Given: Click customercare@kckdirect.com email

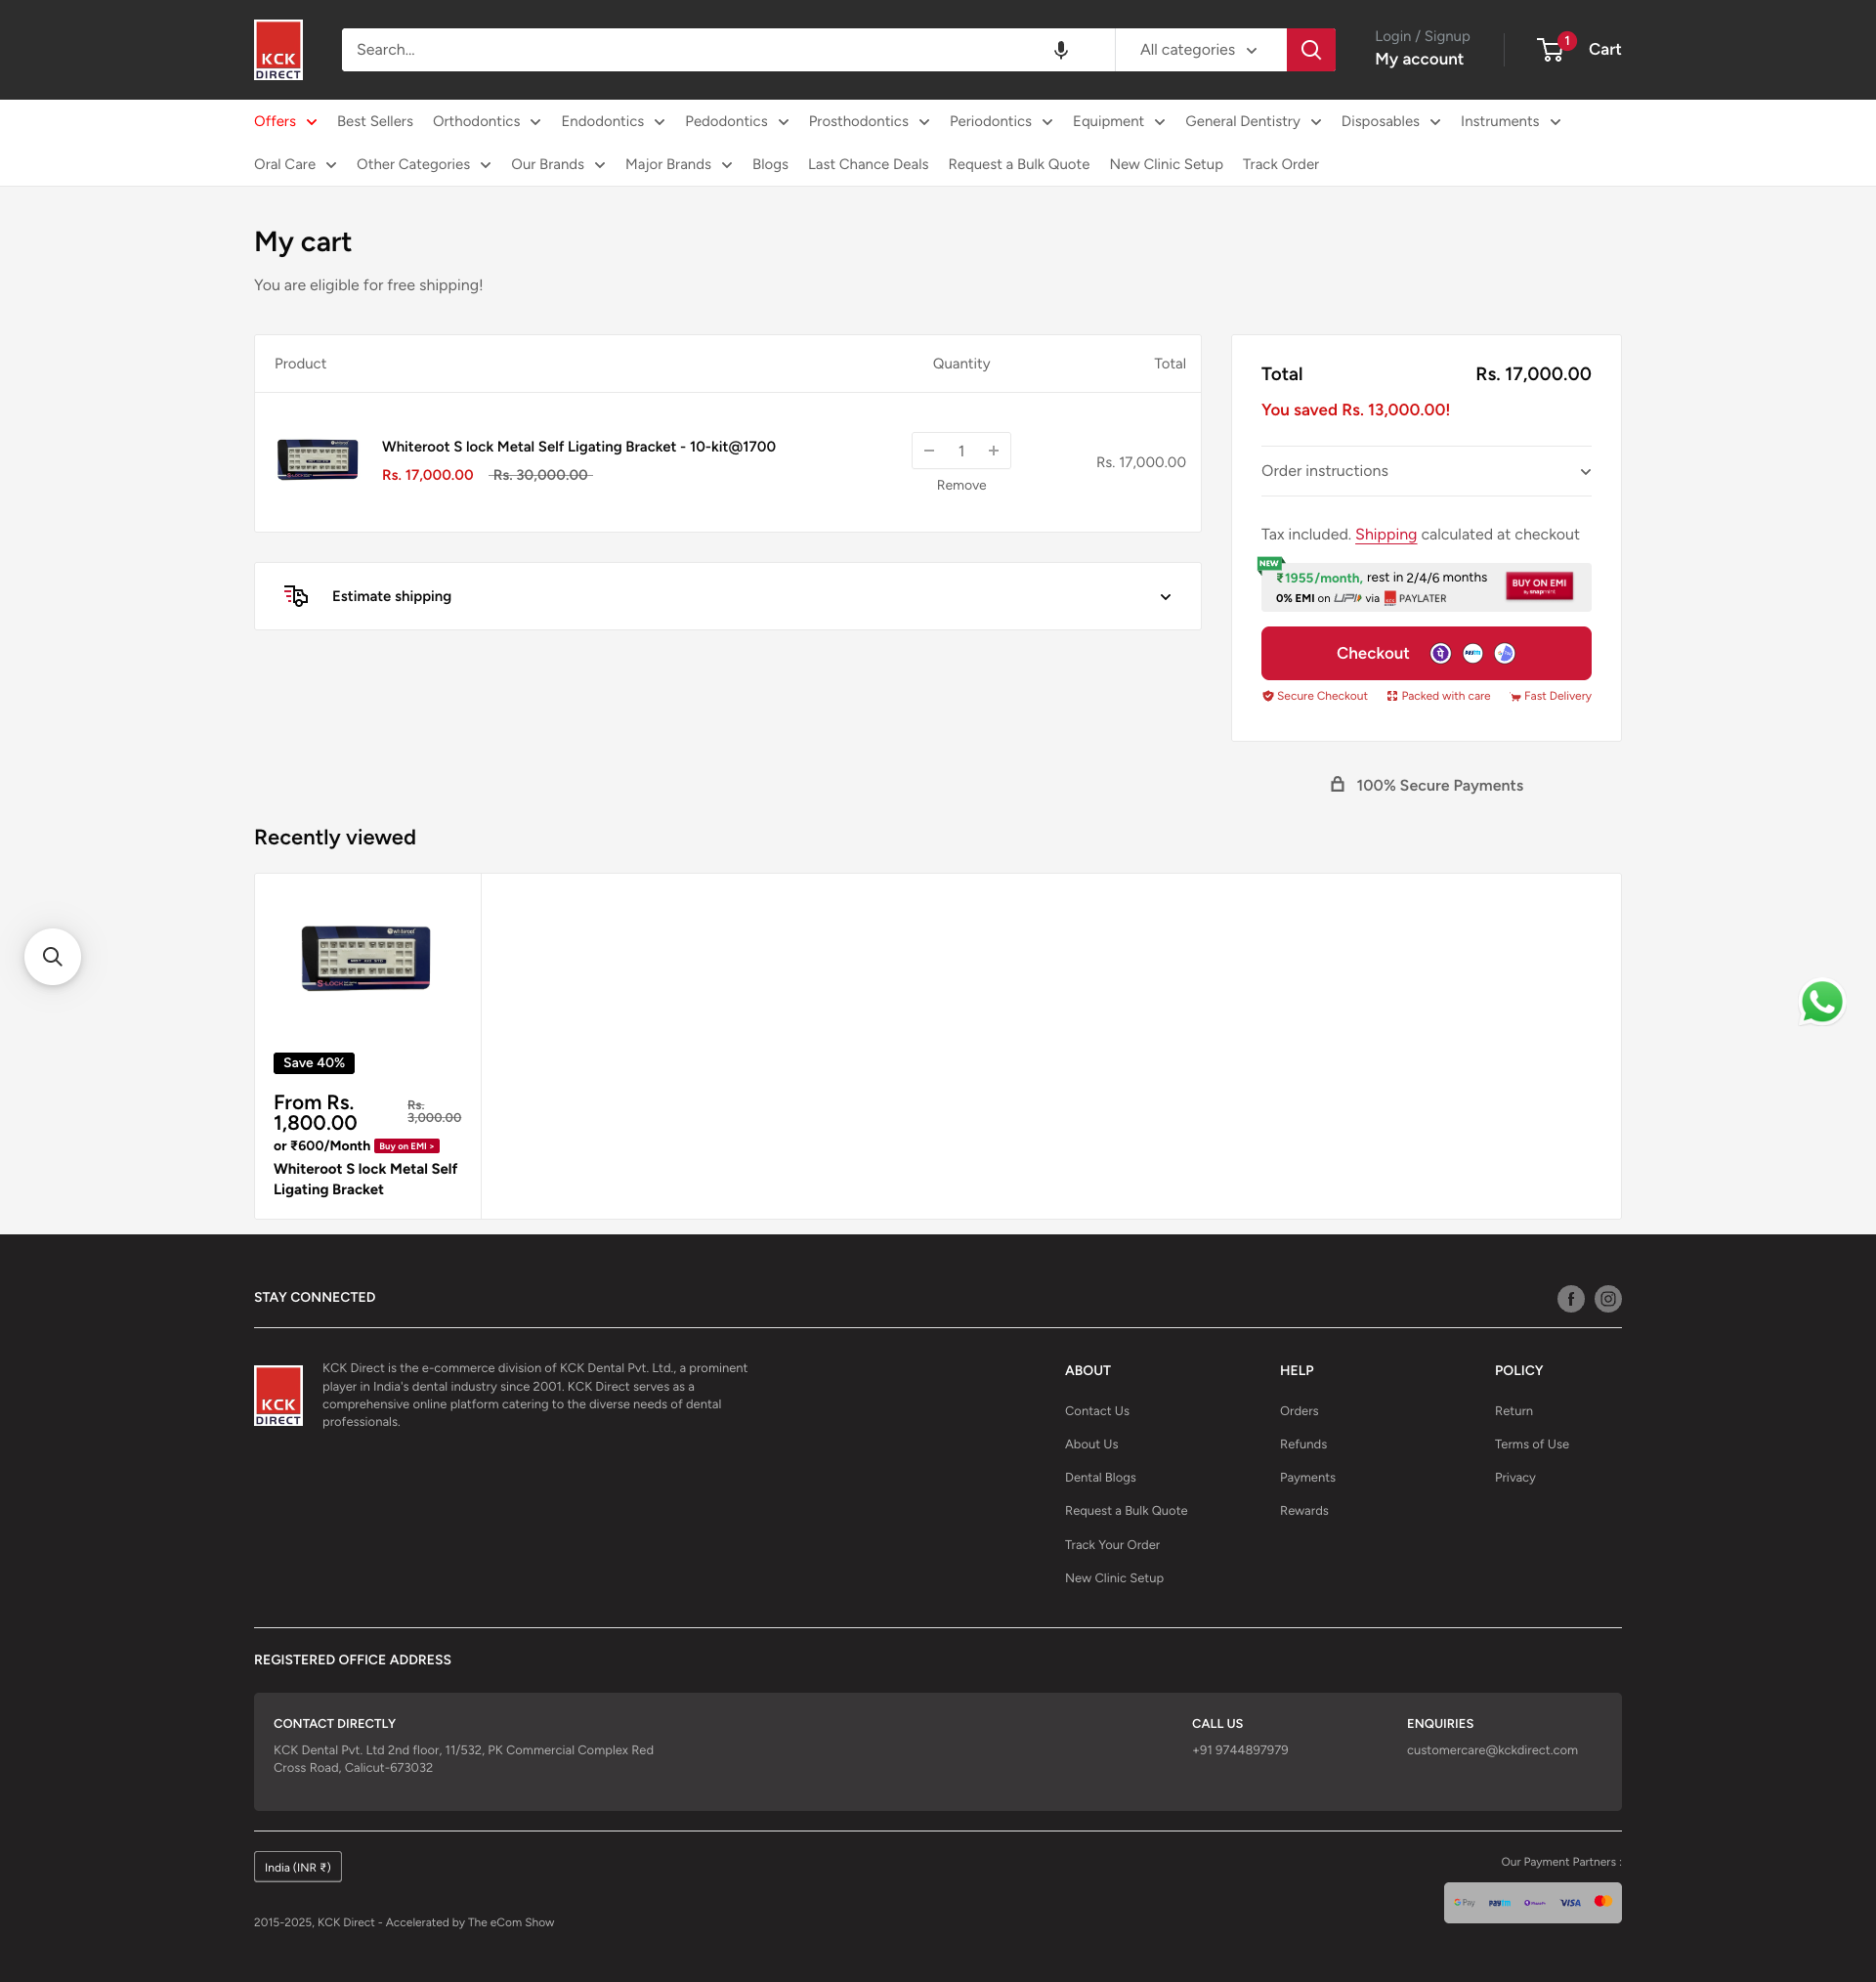Looking at the screenshot, I should 1492,1750.
